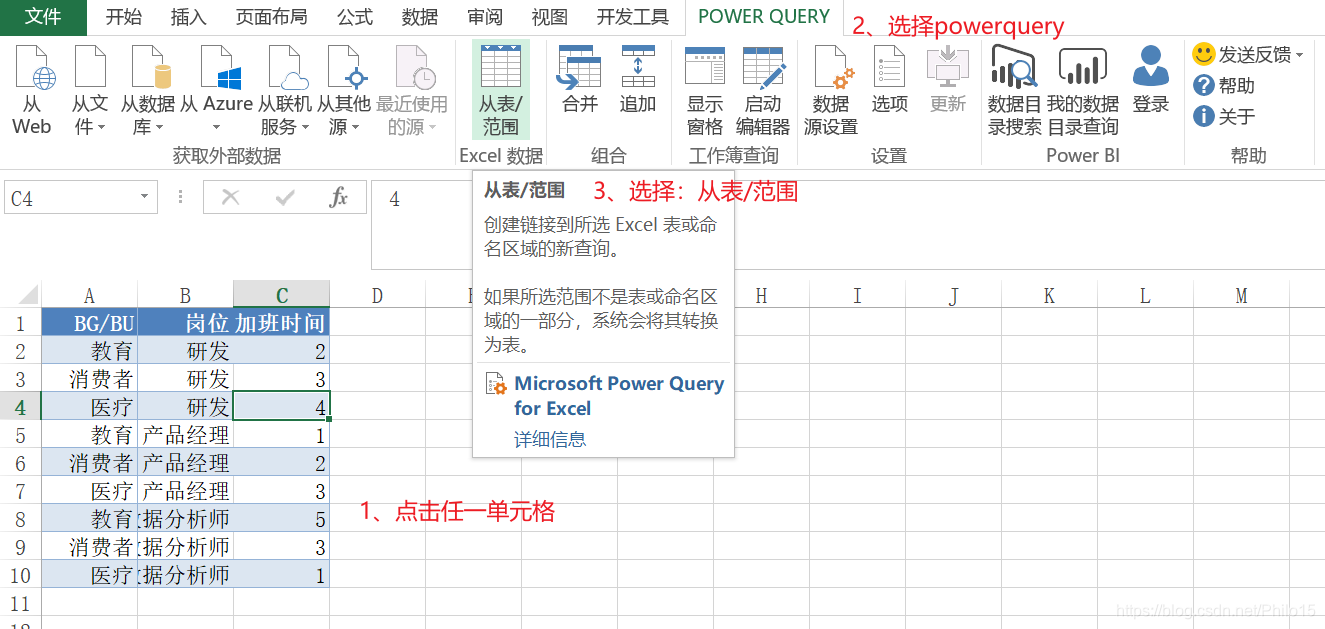Click the Insert Function fx icon
The width and height of the screenshot is (1325, 629).
point(338,198)
